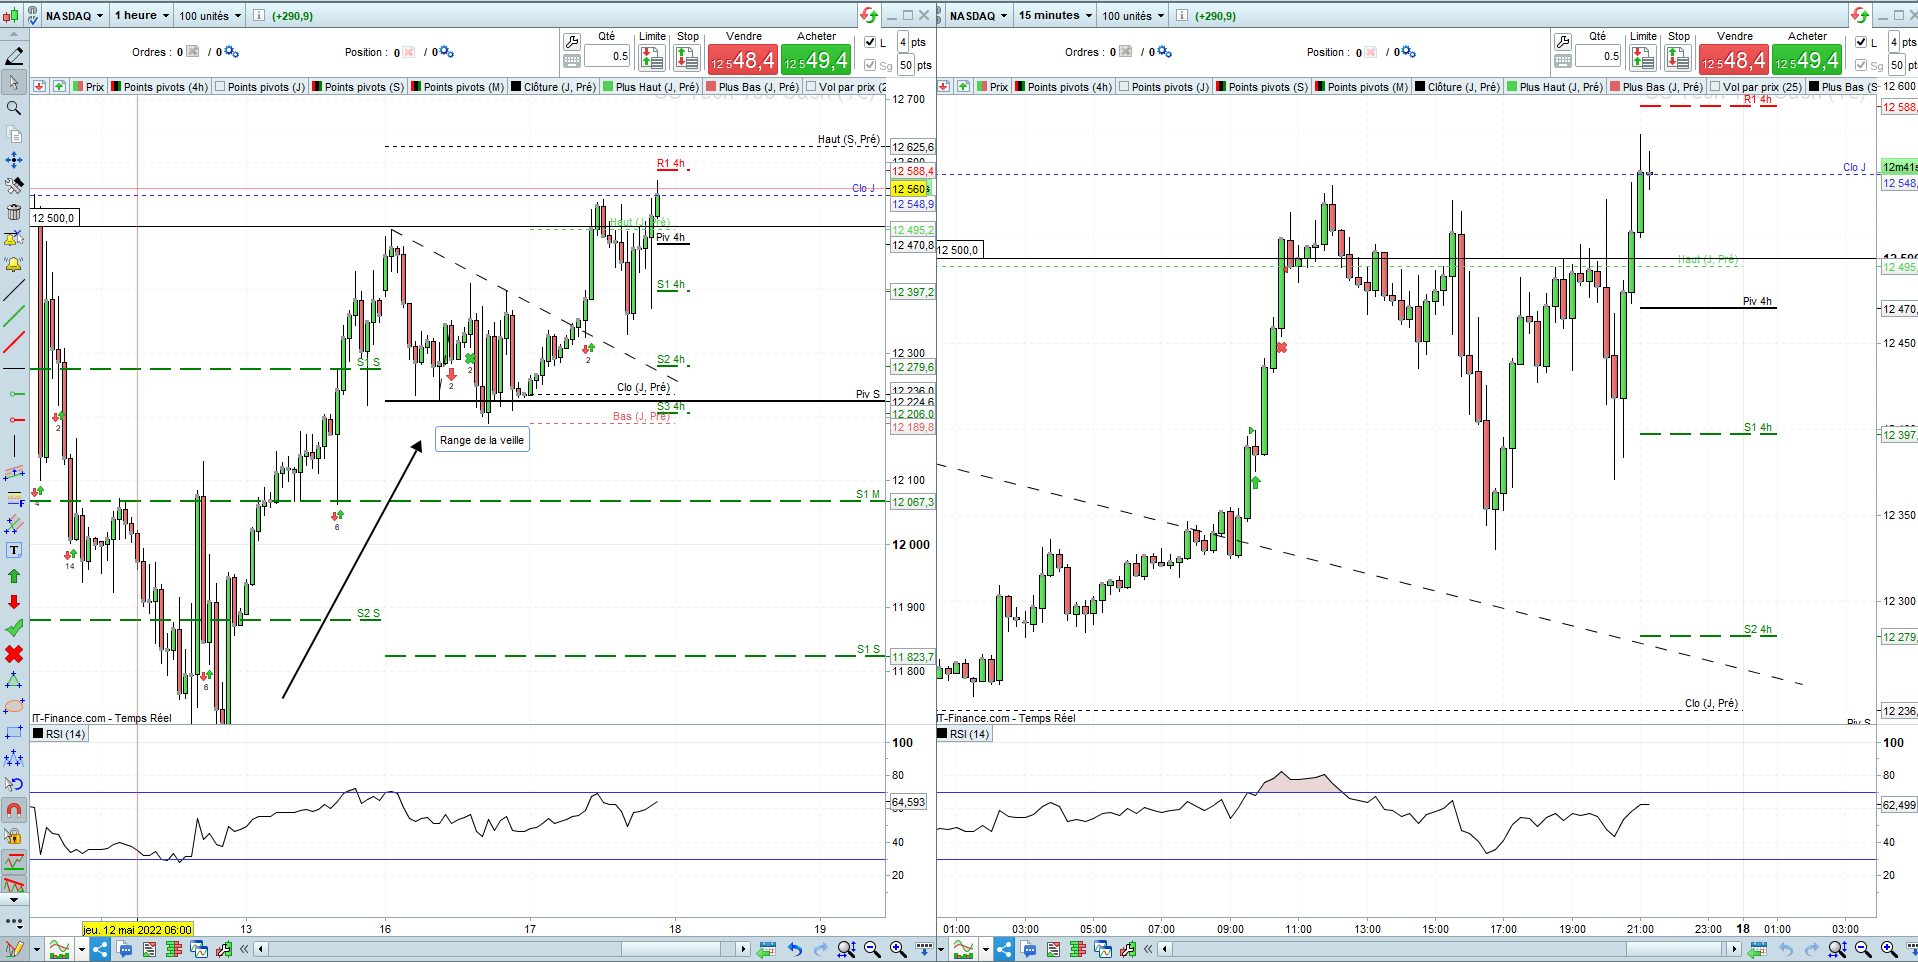Click the candlestick chart icon at top-left
Image resolution: width=1918 pixels, height=962 pixels.
pos(10,15)
